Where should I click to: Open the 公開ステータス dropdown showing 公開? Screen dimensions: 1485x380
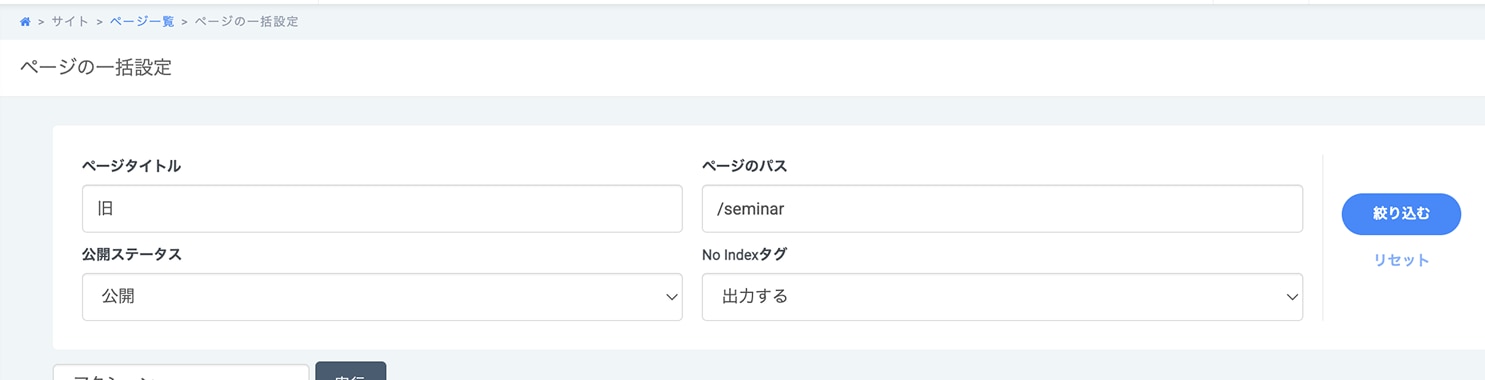382,297
